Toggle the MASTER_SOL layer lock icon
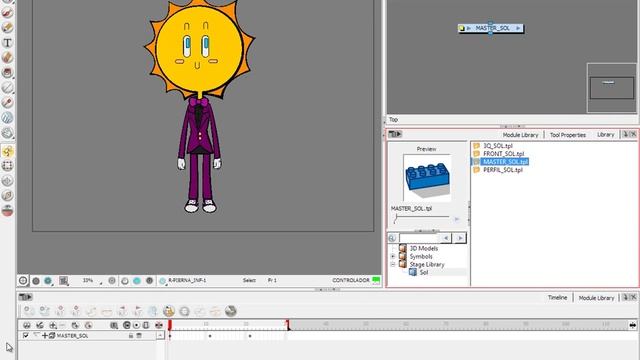640x360 pixels. pos(131,336)
